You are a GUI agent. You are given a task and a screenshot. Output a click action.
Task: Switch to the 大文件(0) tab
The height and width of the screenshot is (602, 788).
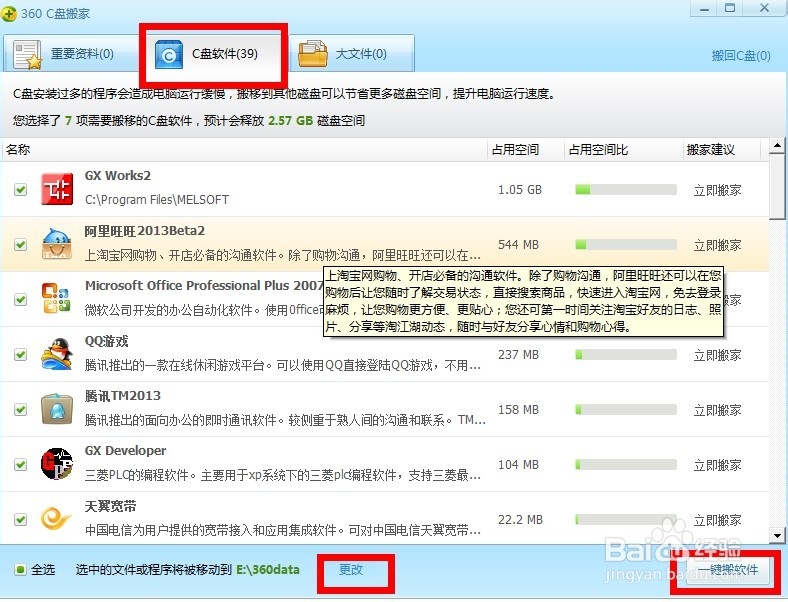click(352, 53)
